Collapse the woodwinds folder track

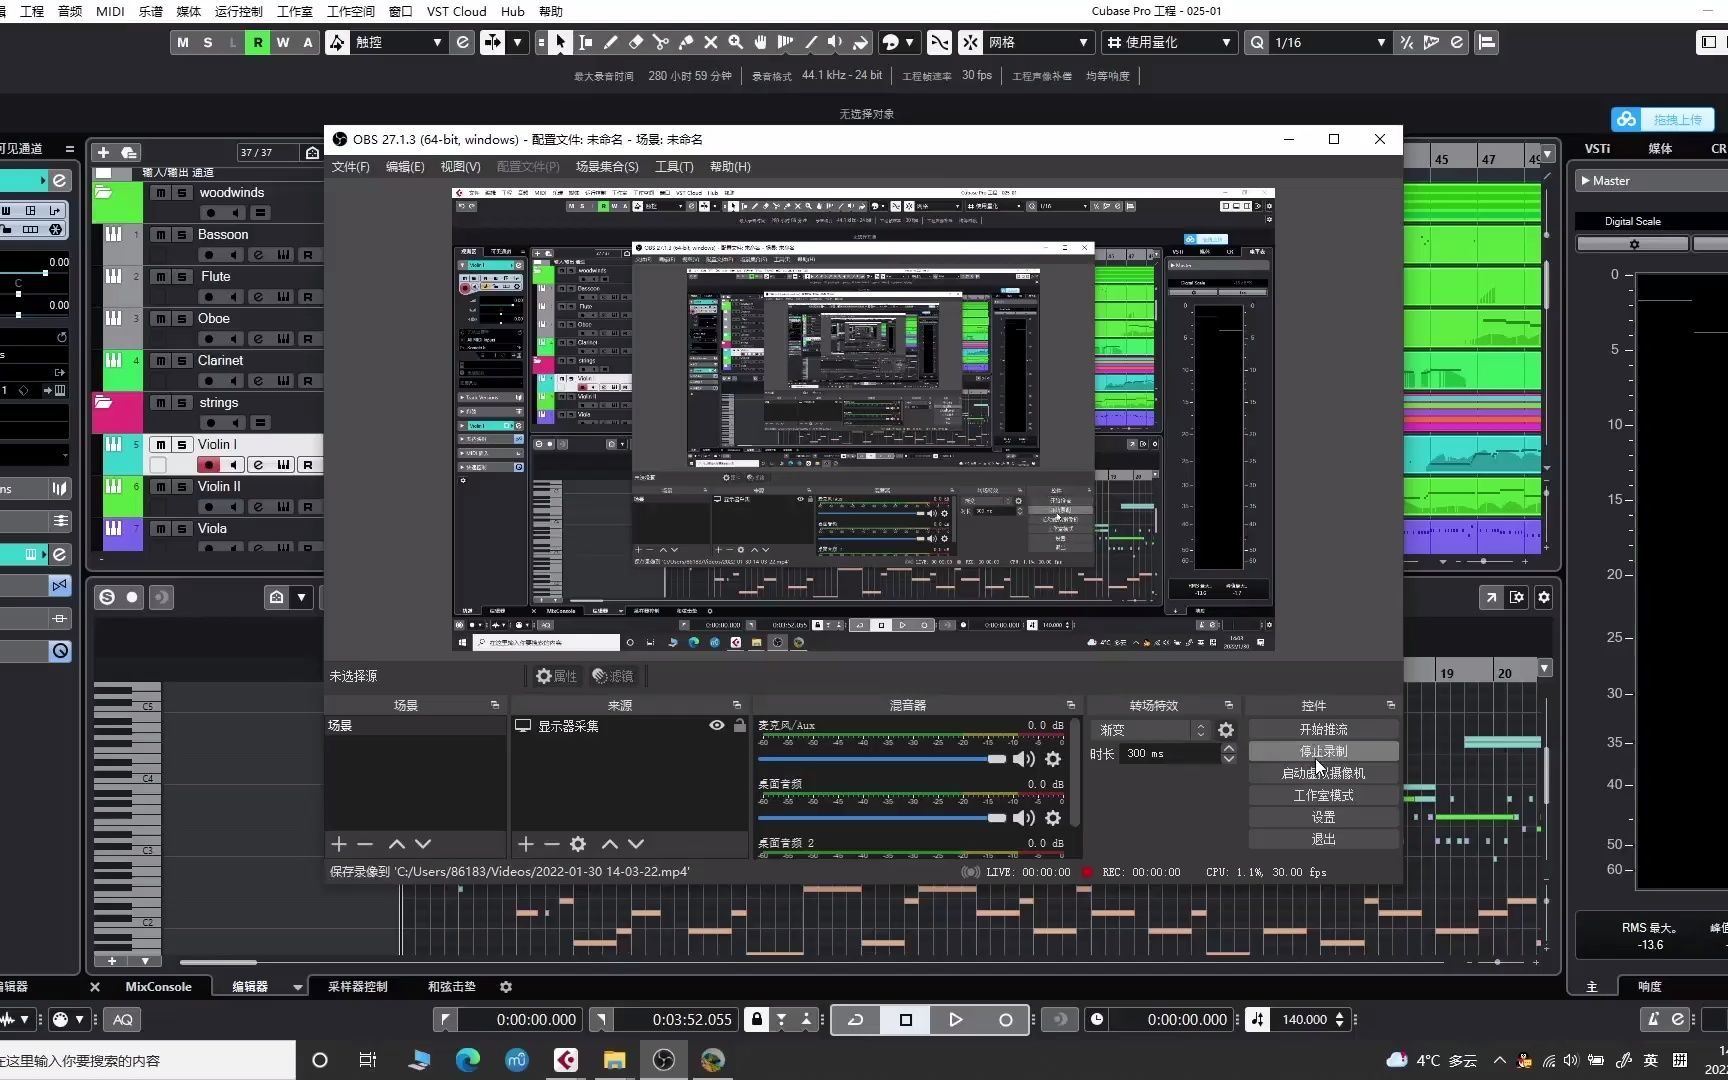[x=103, y=192]
